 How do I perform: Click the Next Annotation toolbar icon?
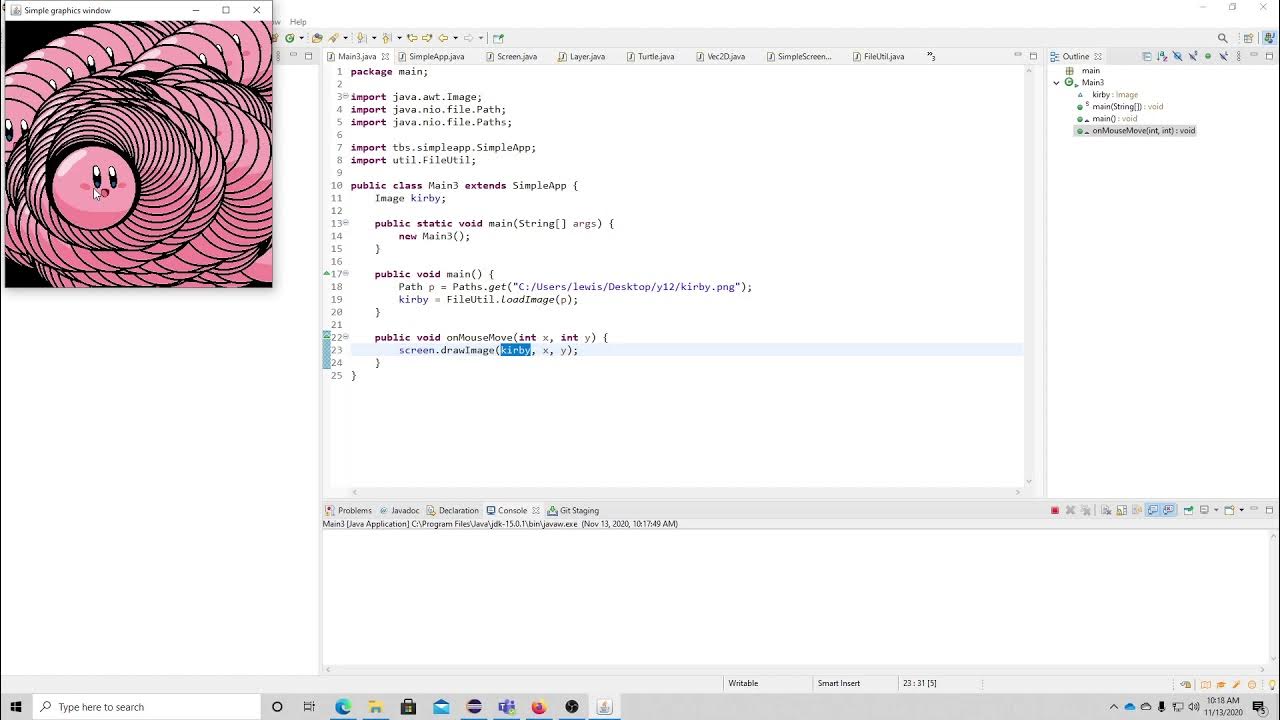(360, 38)
